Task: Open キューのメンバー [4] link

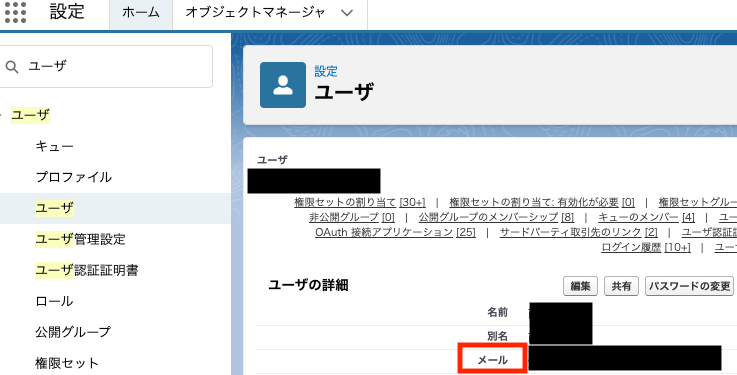Action: point(646,218)
